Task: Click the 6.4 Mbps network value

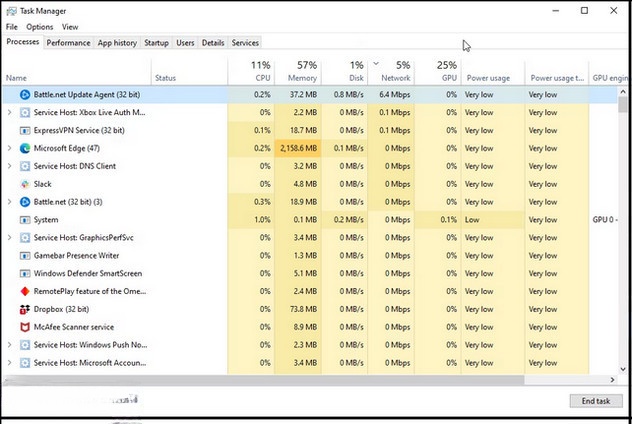Action: [x=395, y=95]
